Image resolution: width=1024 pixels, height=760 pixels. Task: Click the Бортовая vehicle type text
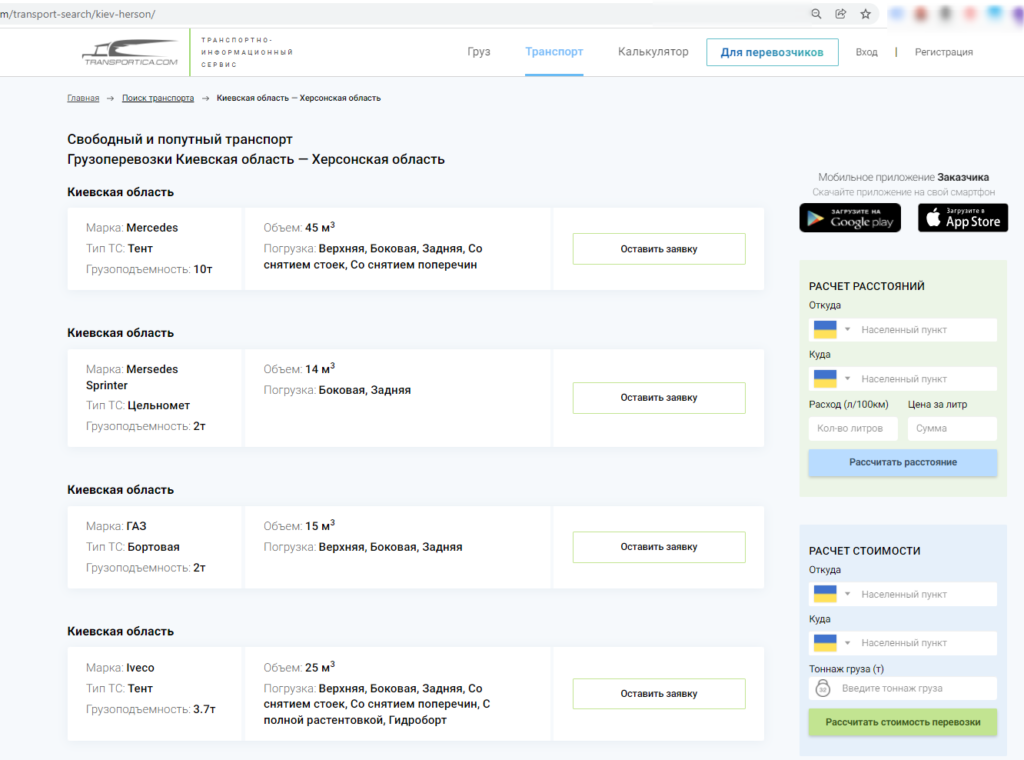[x=153, y=547]
